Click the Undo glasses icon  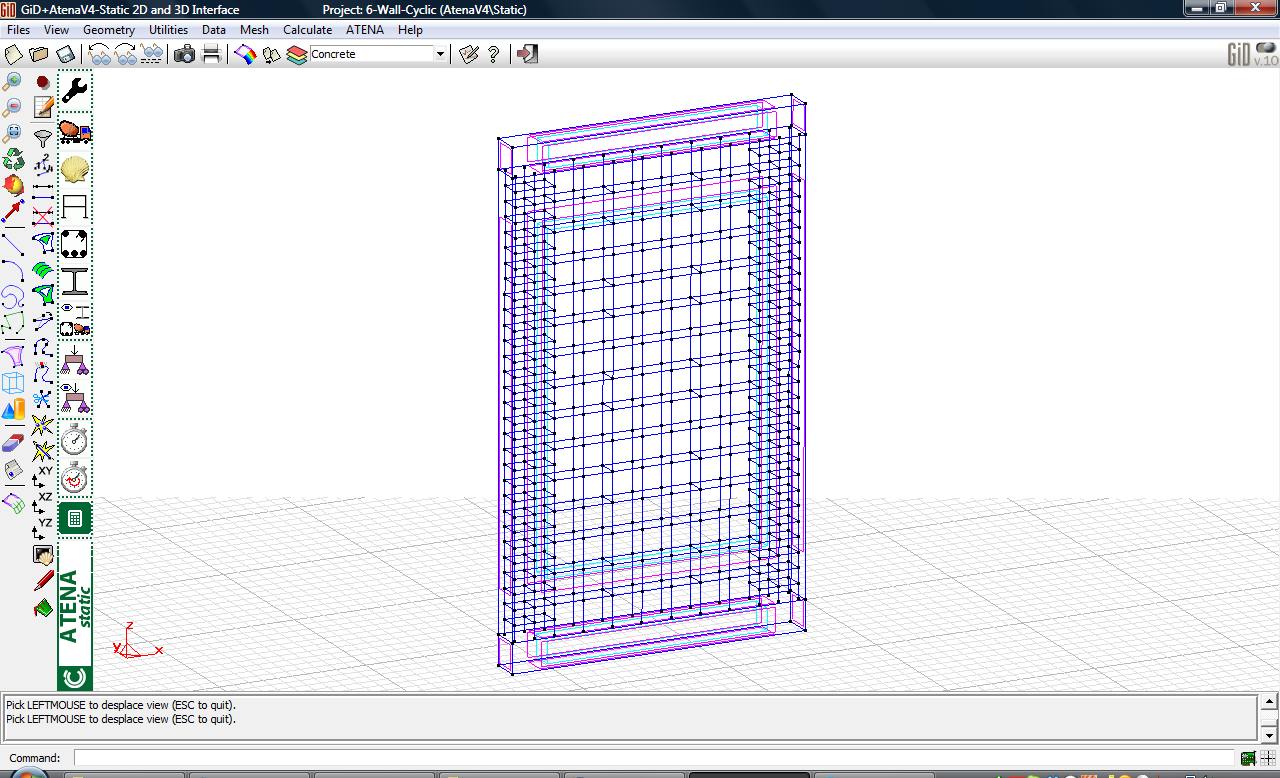point(100,54)
